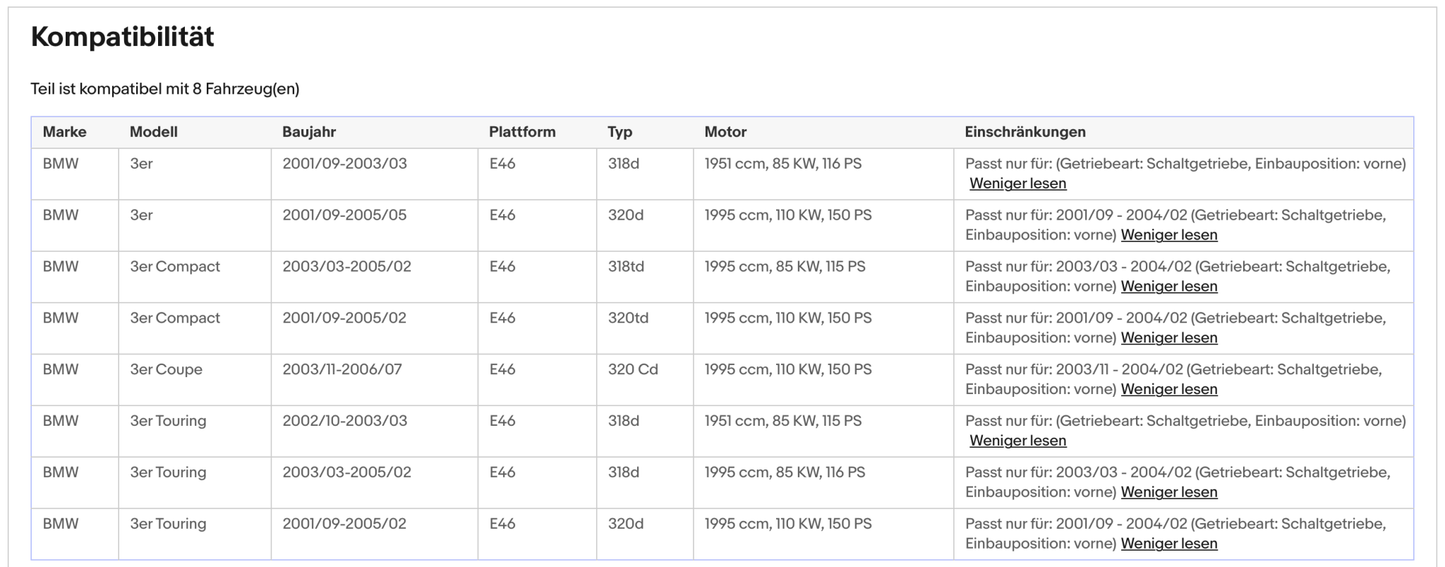The height and width of the screenshot is (567, 1445).
Task: Collapse the 3er Coupe 320 Cd restrictions
Action: coord(1168,389)
